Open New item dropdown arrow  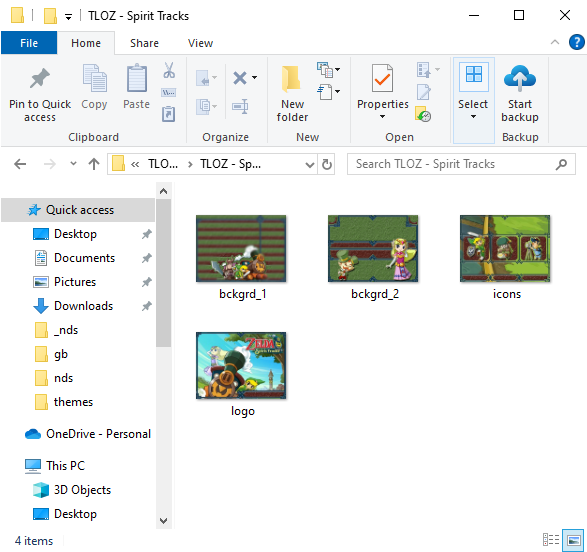point(338,70)
